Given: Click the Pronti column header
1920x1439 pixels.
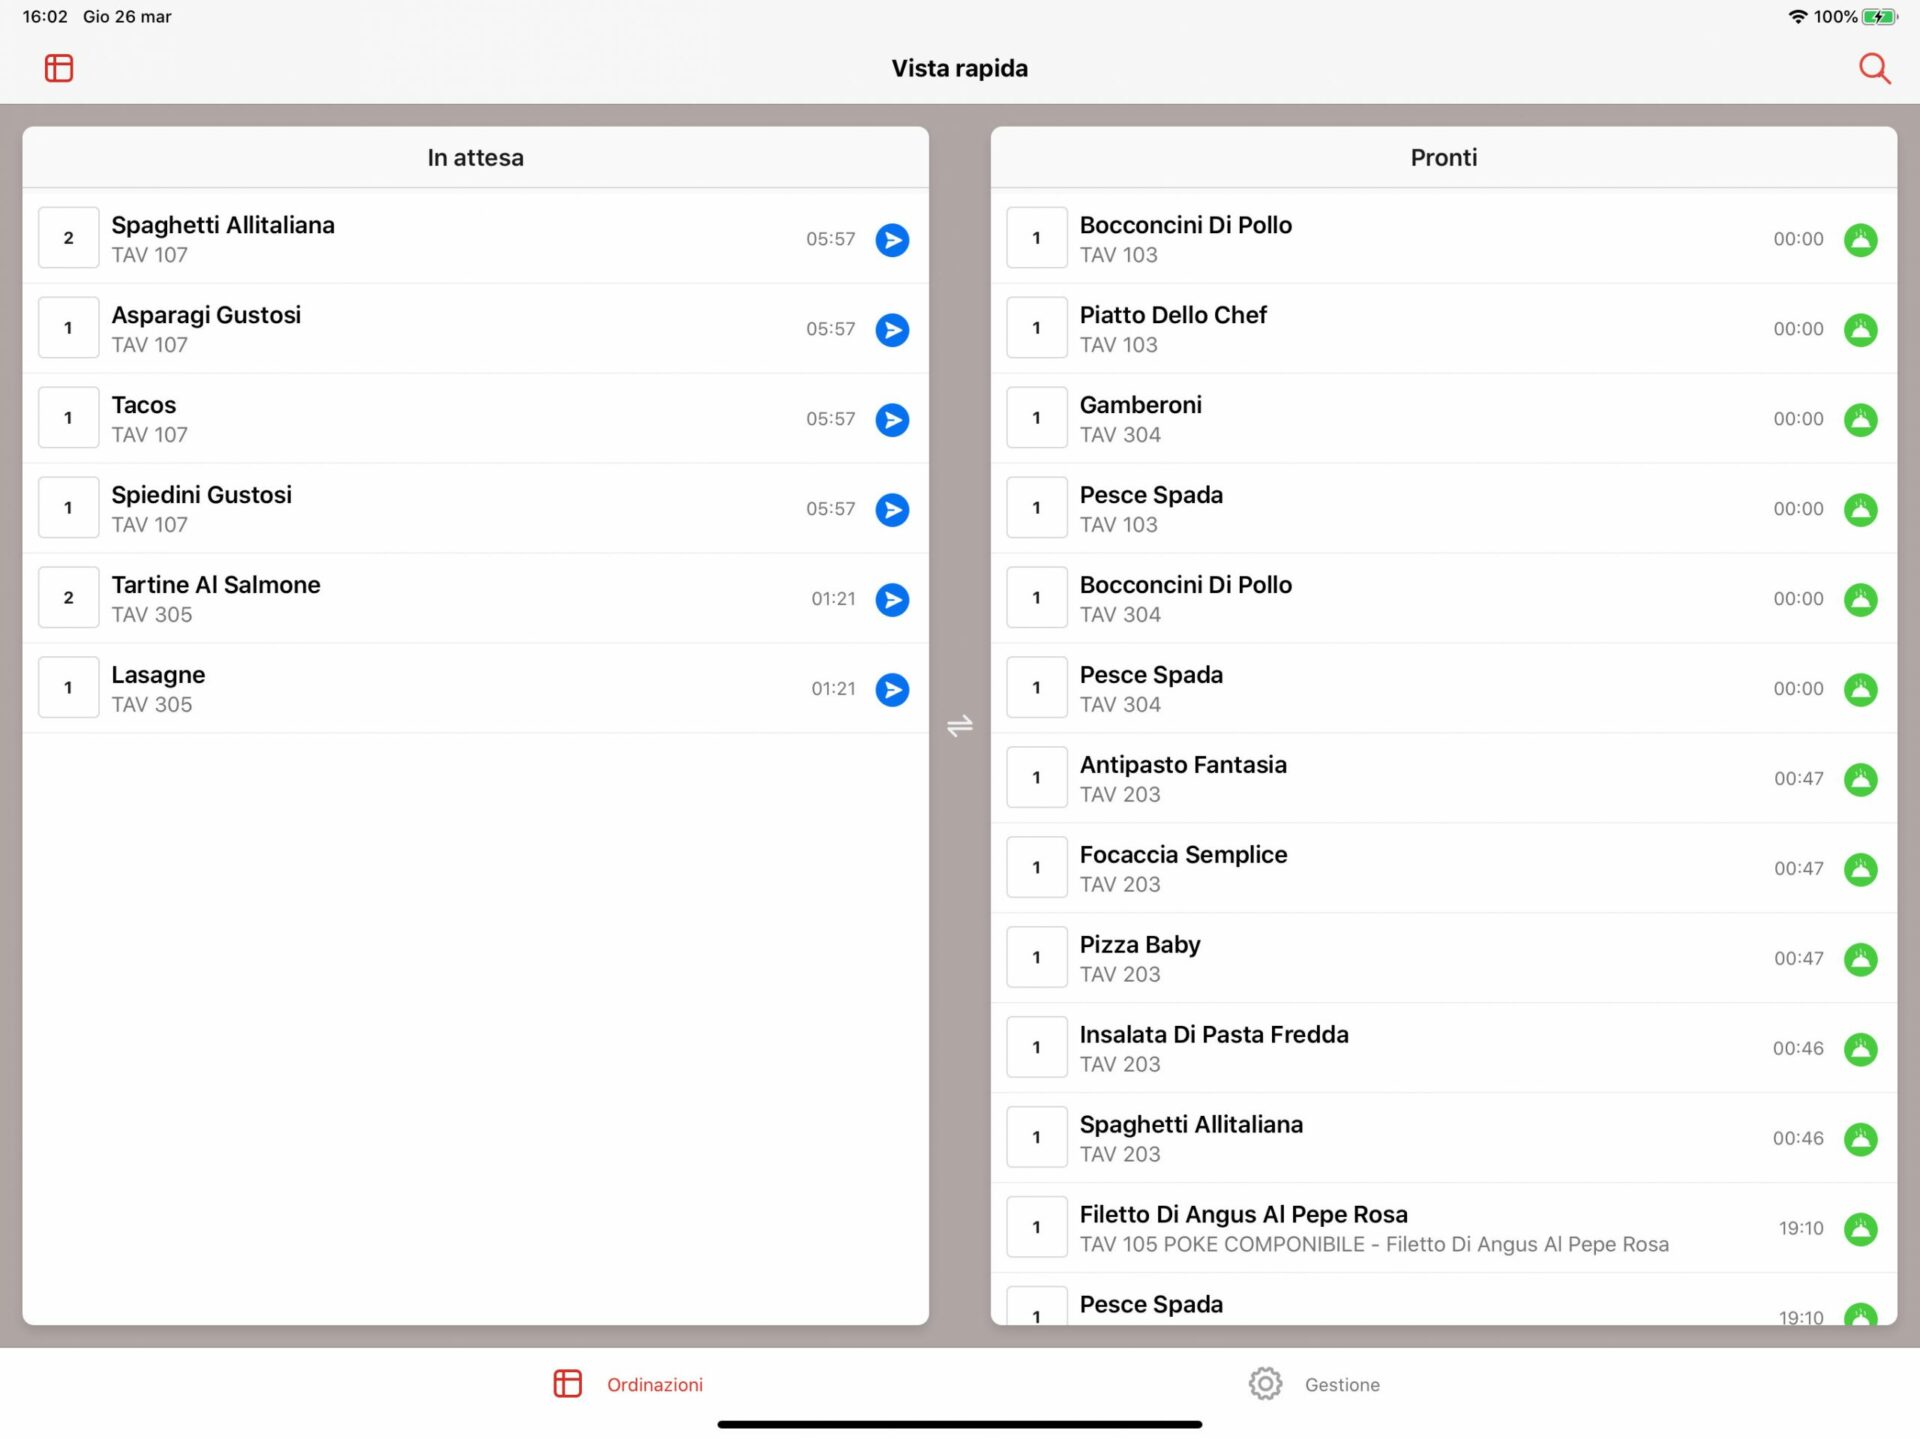Looking at the screenshot, I should pyautogui.click(x=1443, y=157).
